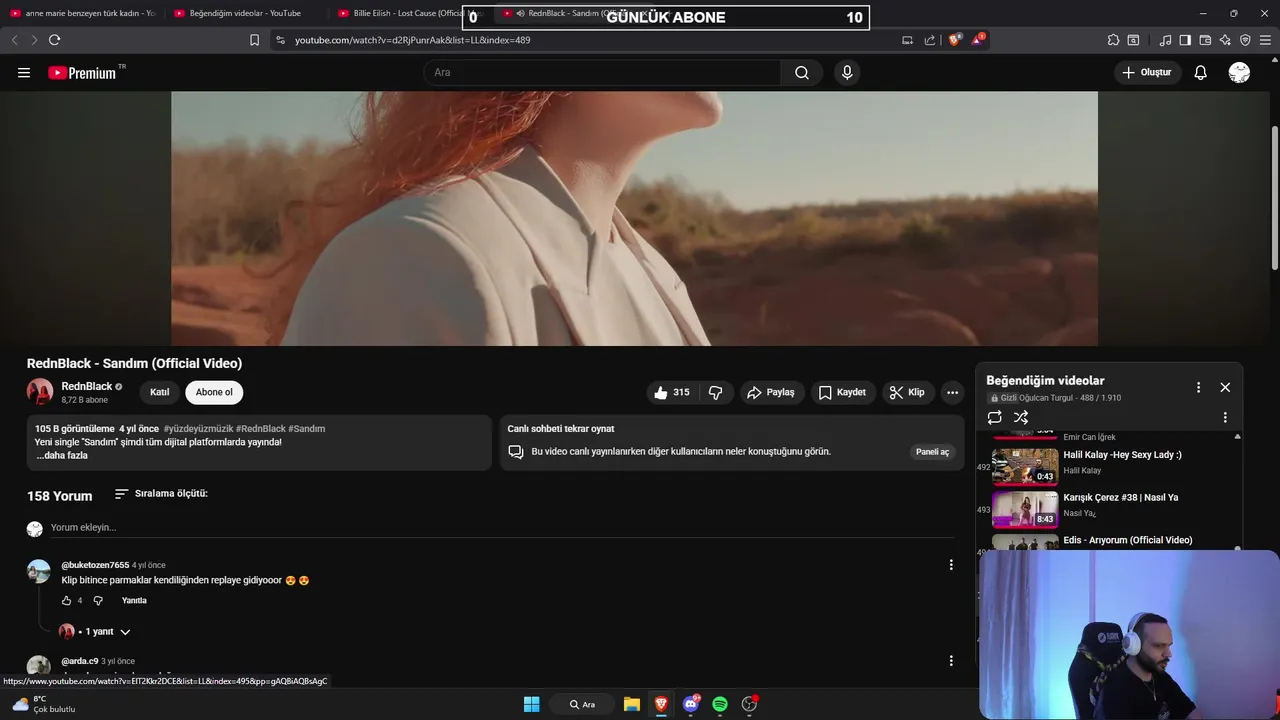Open the Sıralama ölçütü sort dropdown
1280x720 pixels.
161,494
